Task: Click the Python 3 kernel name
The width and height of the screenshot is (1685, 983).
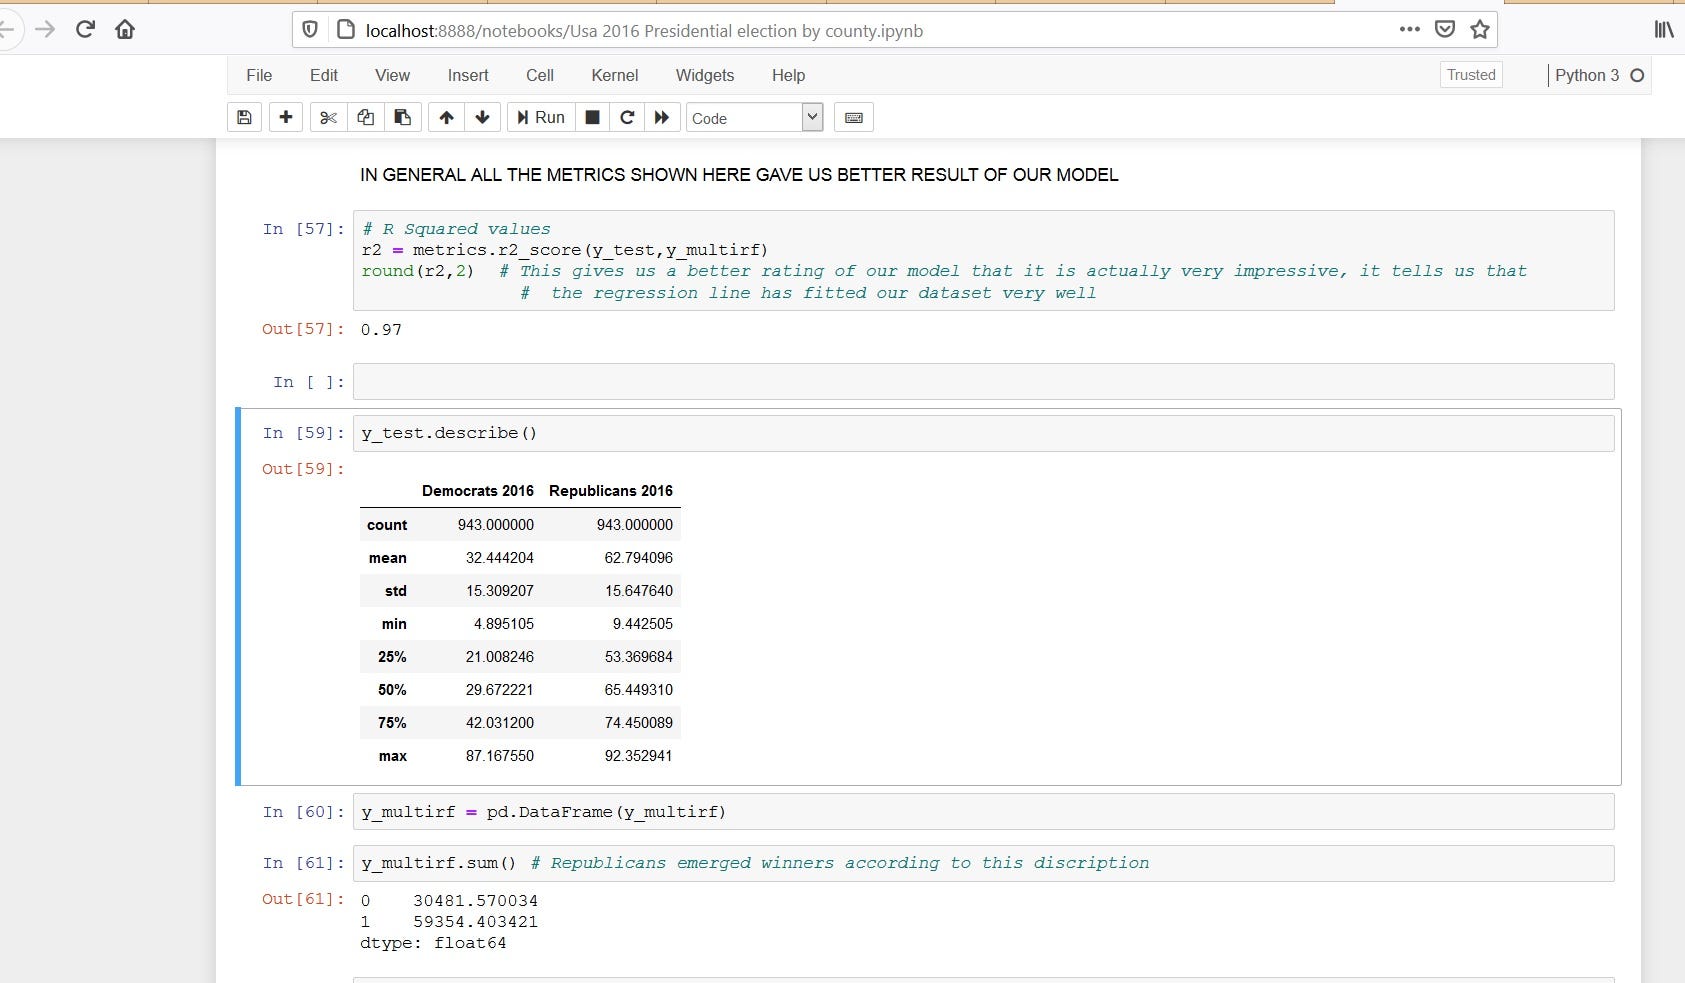Action: 1586,75
